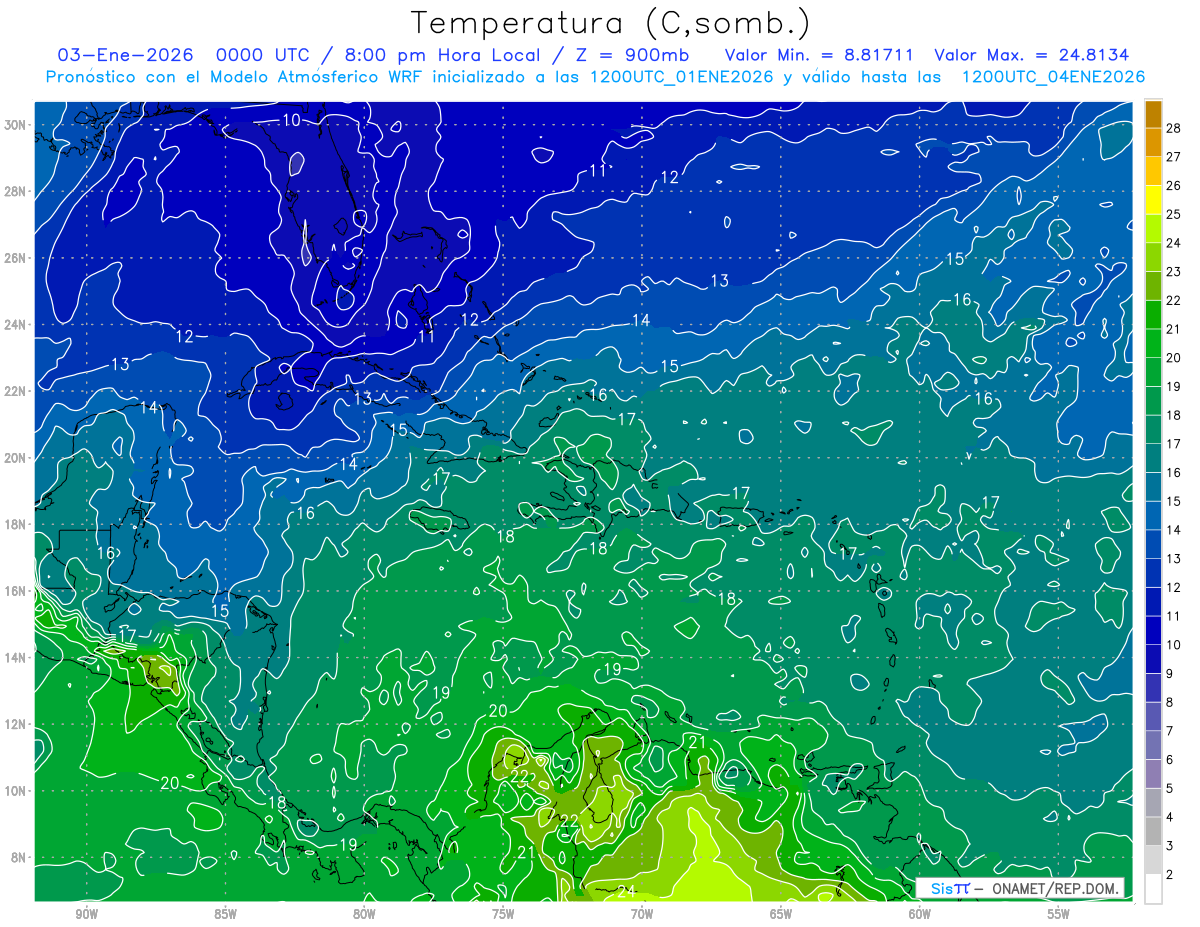Click longitude axis label "90W"
This screenshot has height=927, width=1200.
[87, 915]
